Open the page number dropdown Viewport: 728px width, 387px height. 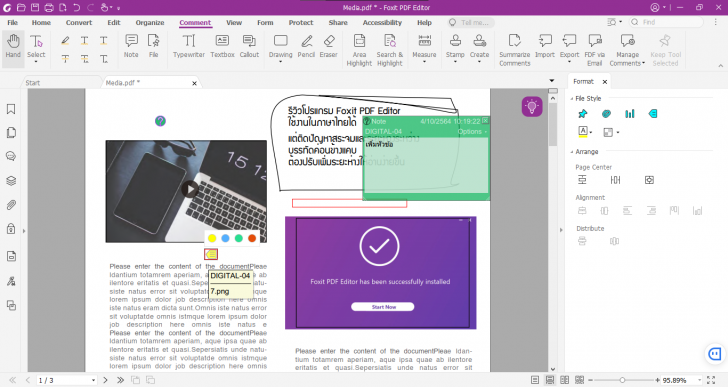click(93, 381)
